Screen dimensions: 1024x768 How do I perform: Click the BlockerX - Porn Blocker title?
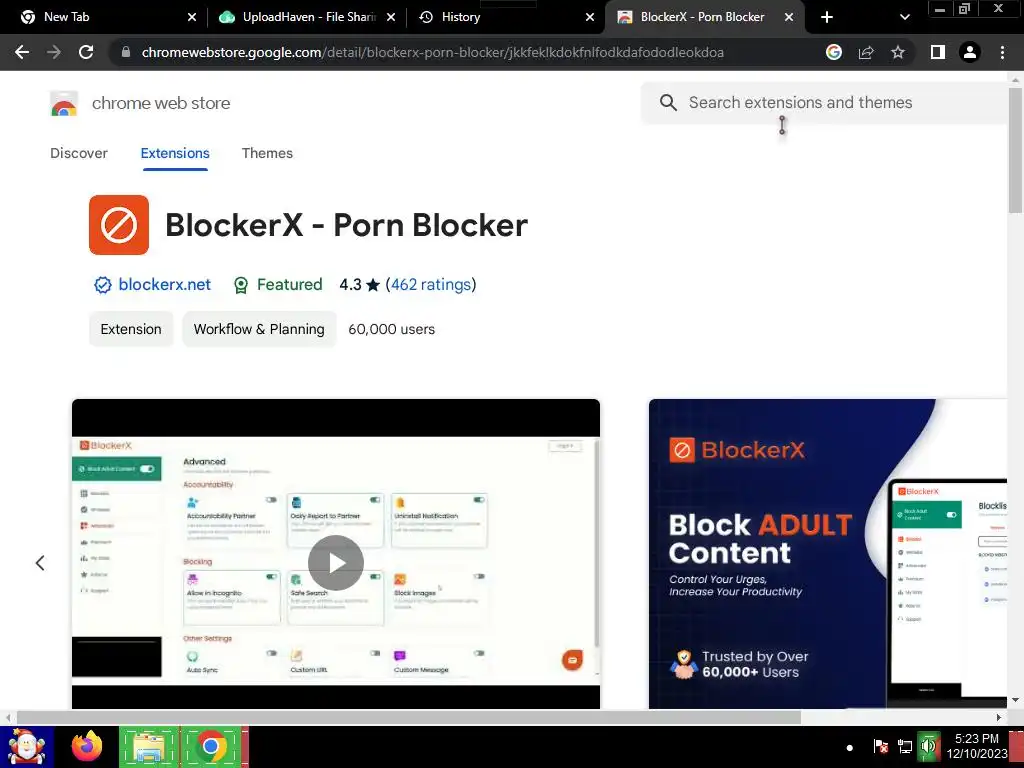pos(346,225)
